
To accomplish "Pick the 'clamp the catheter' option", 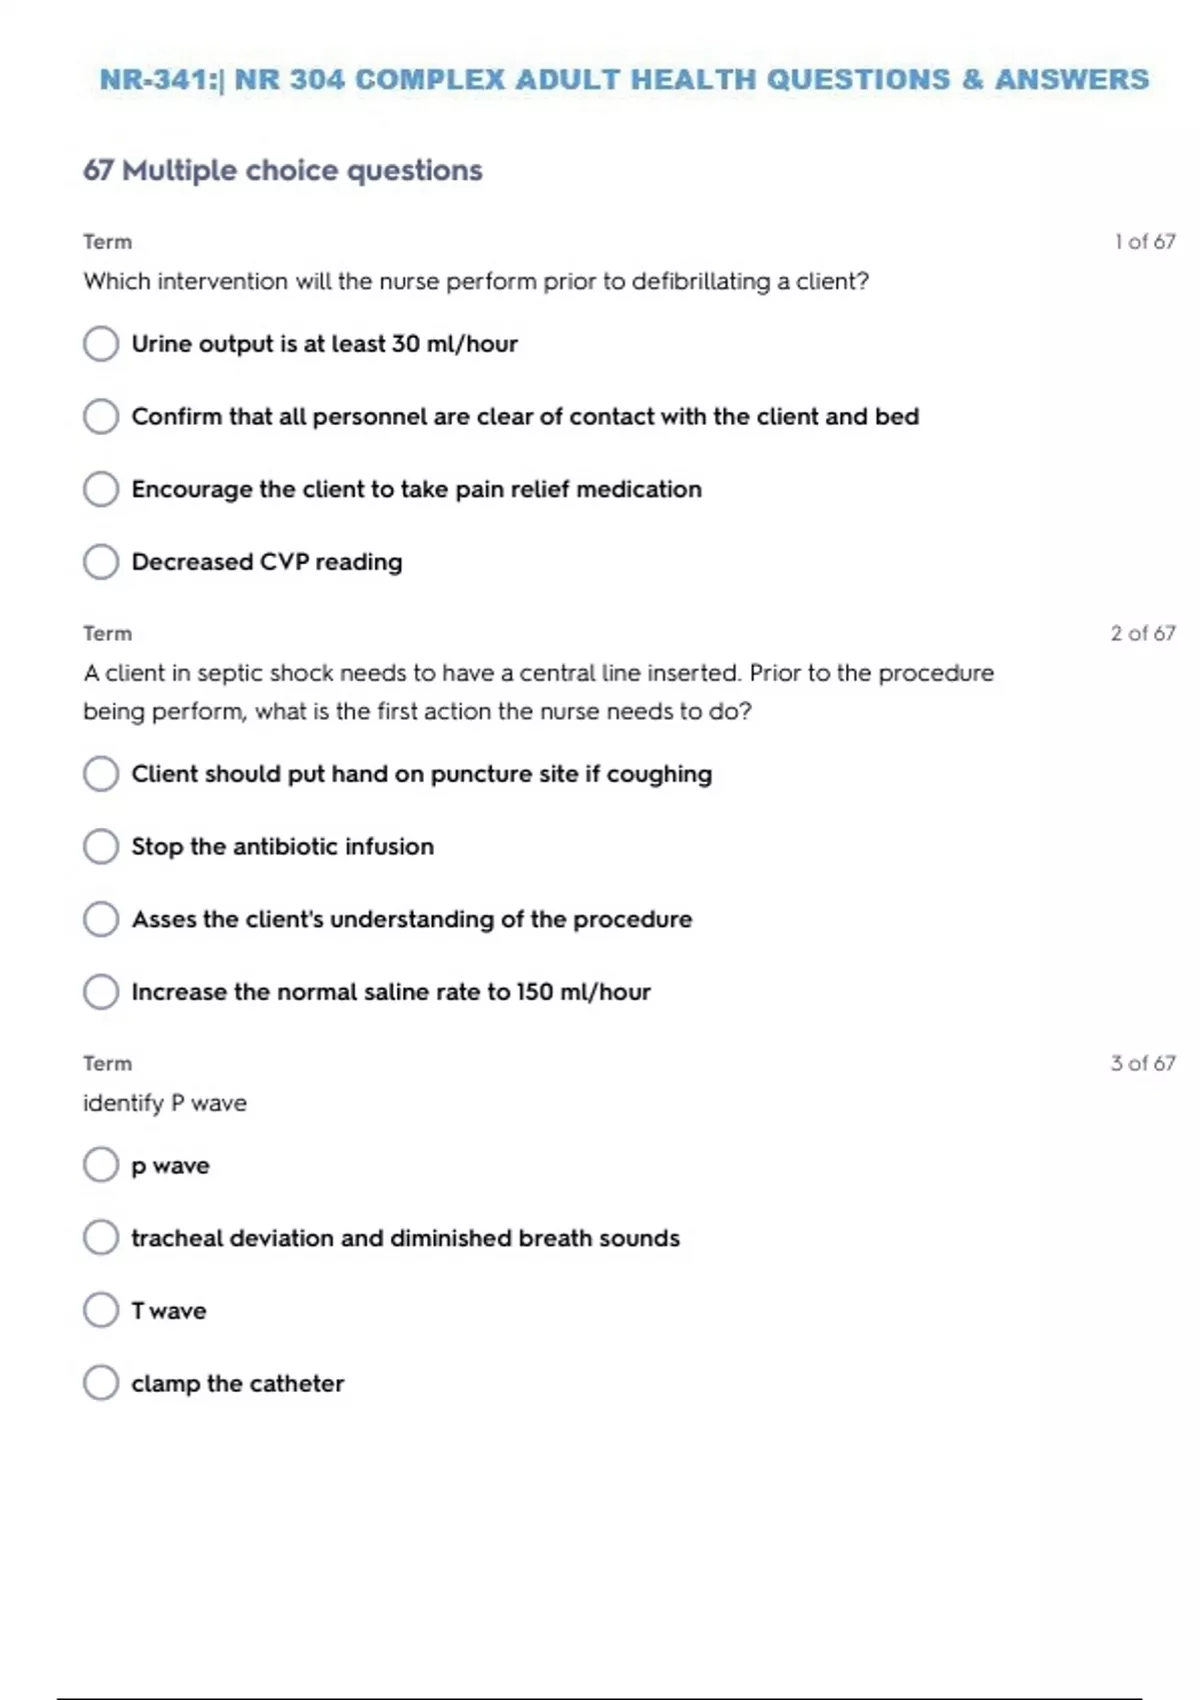I will pyautogui.click(x=101, y=1383).
